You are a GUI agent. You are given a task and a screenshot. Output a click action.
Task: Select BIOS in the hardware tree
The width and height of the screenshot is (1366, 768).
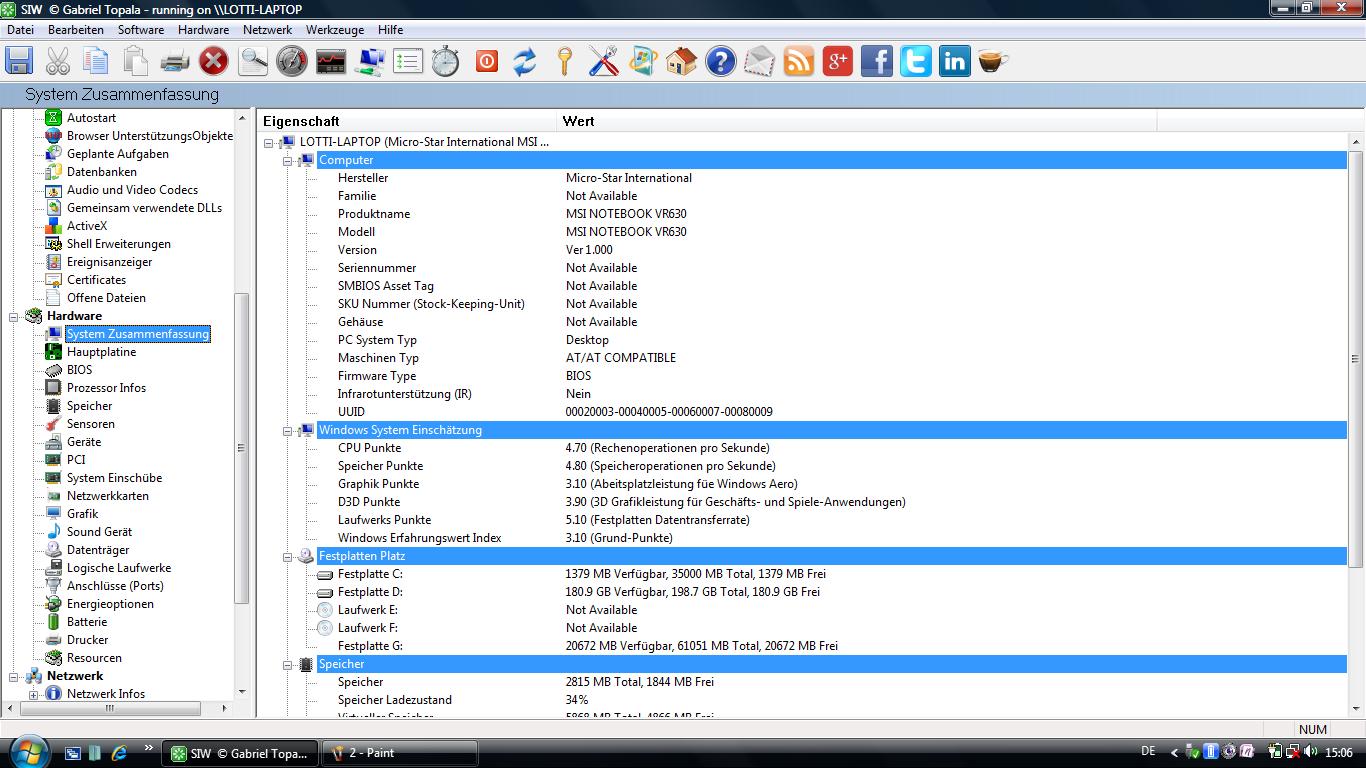(79, 370)
